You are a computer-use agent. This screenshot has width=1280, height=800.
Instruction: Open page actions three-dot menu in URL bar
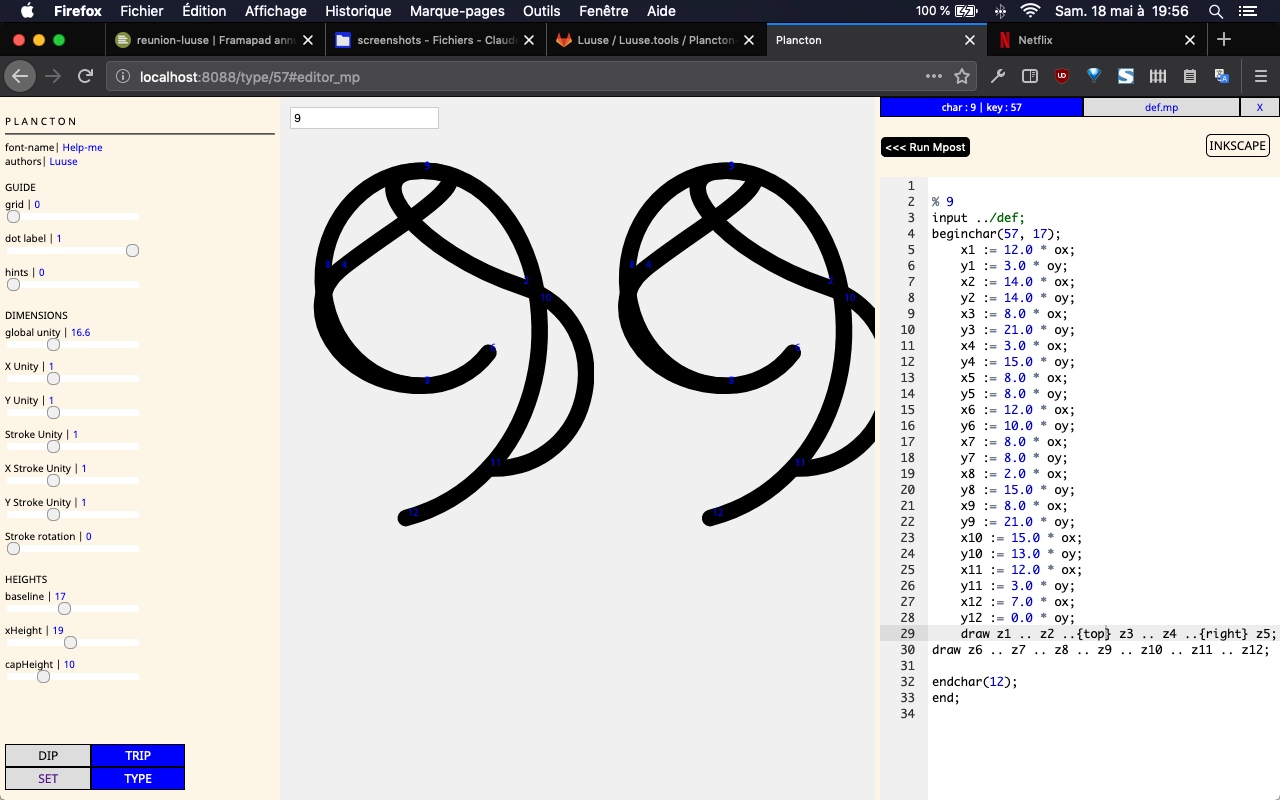(x=933, y=76)
